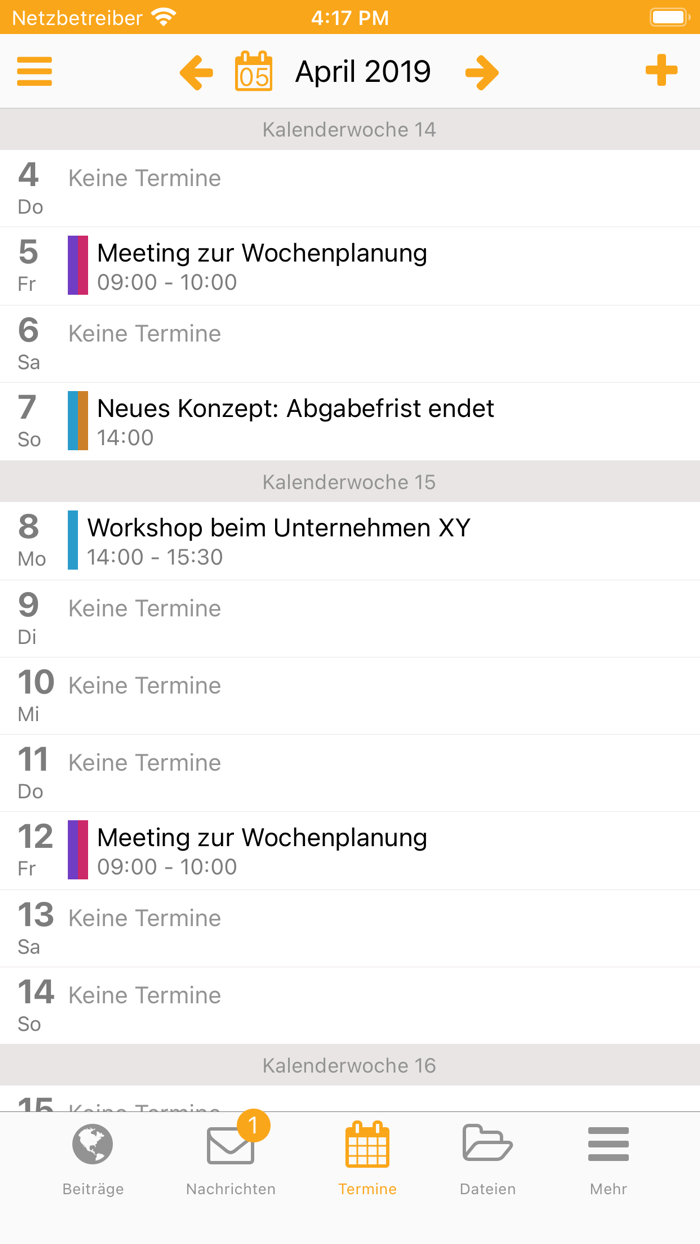Go to previous month with left arrow
This screenshot has width=700, height=1244.
click(x=196, y=72)
